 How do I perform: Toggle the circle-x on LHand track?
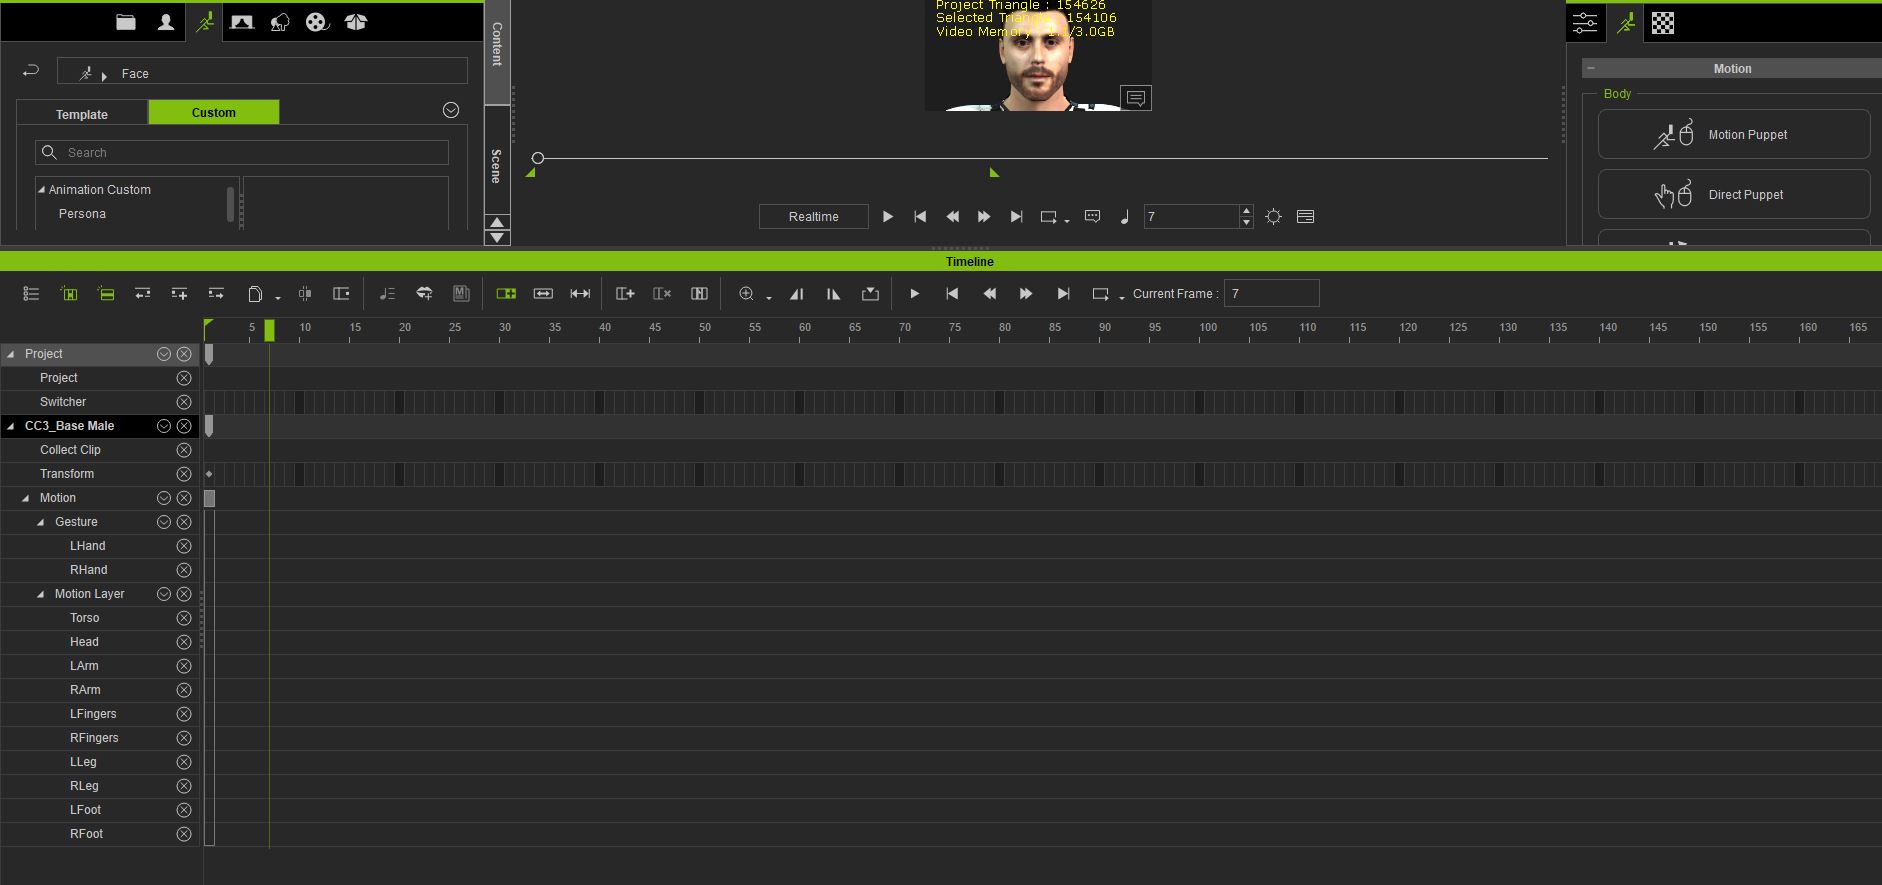coord(184,546)
